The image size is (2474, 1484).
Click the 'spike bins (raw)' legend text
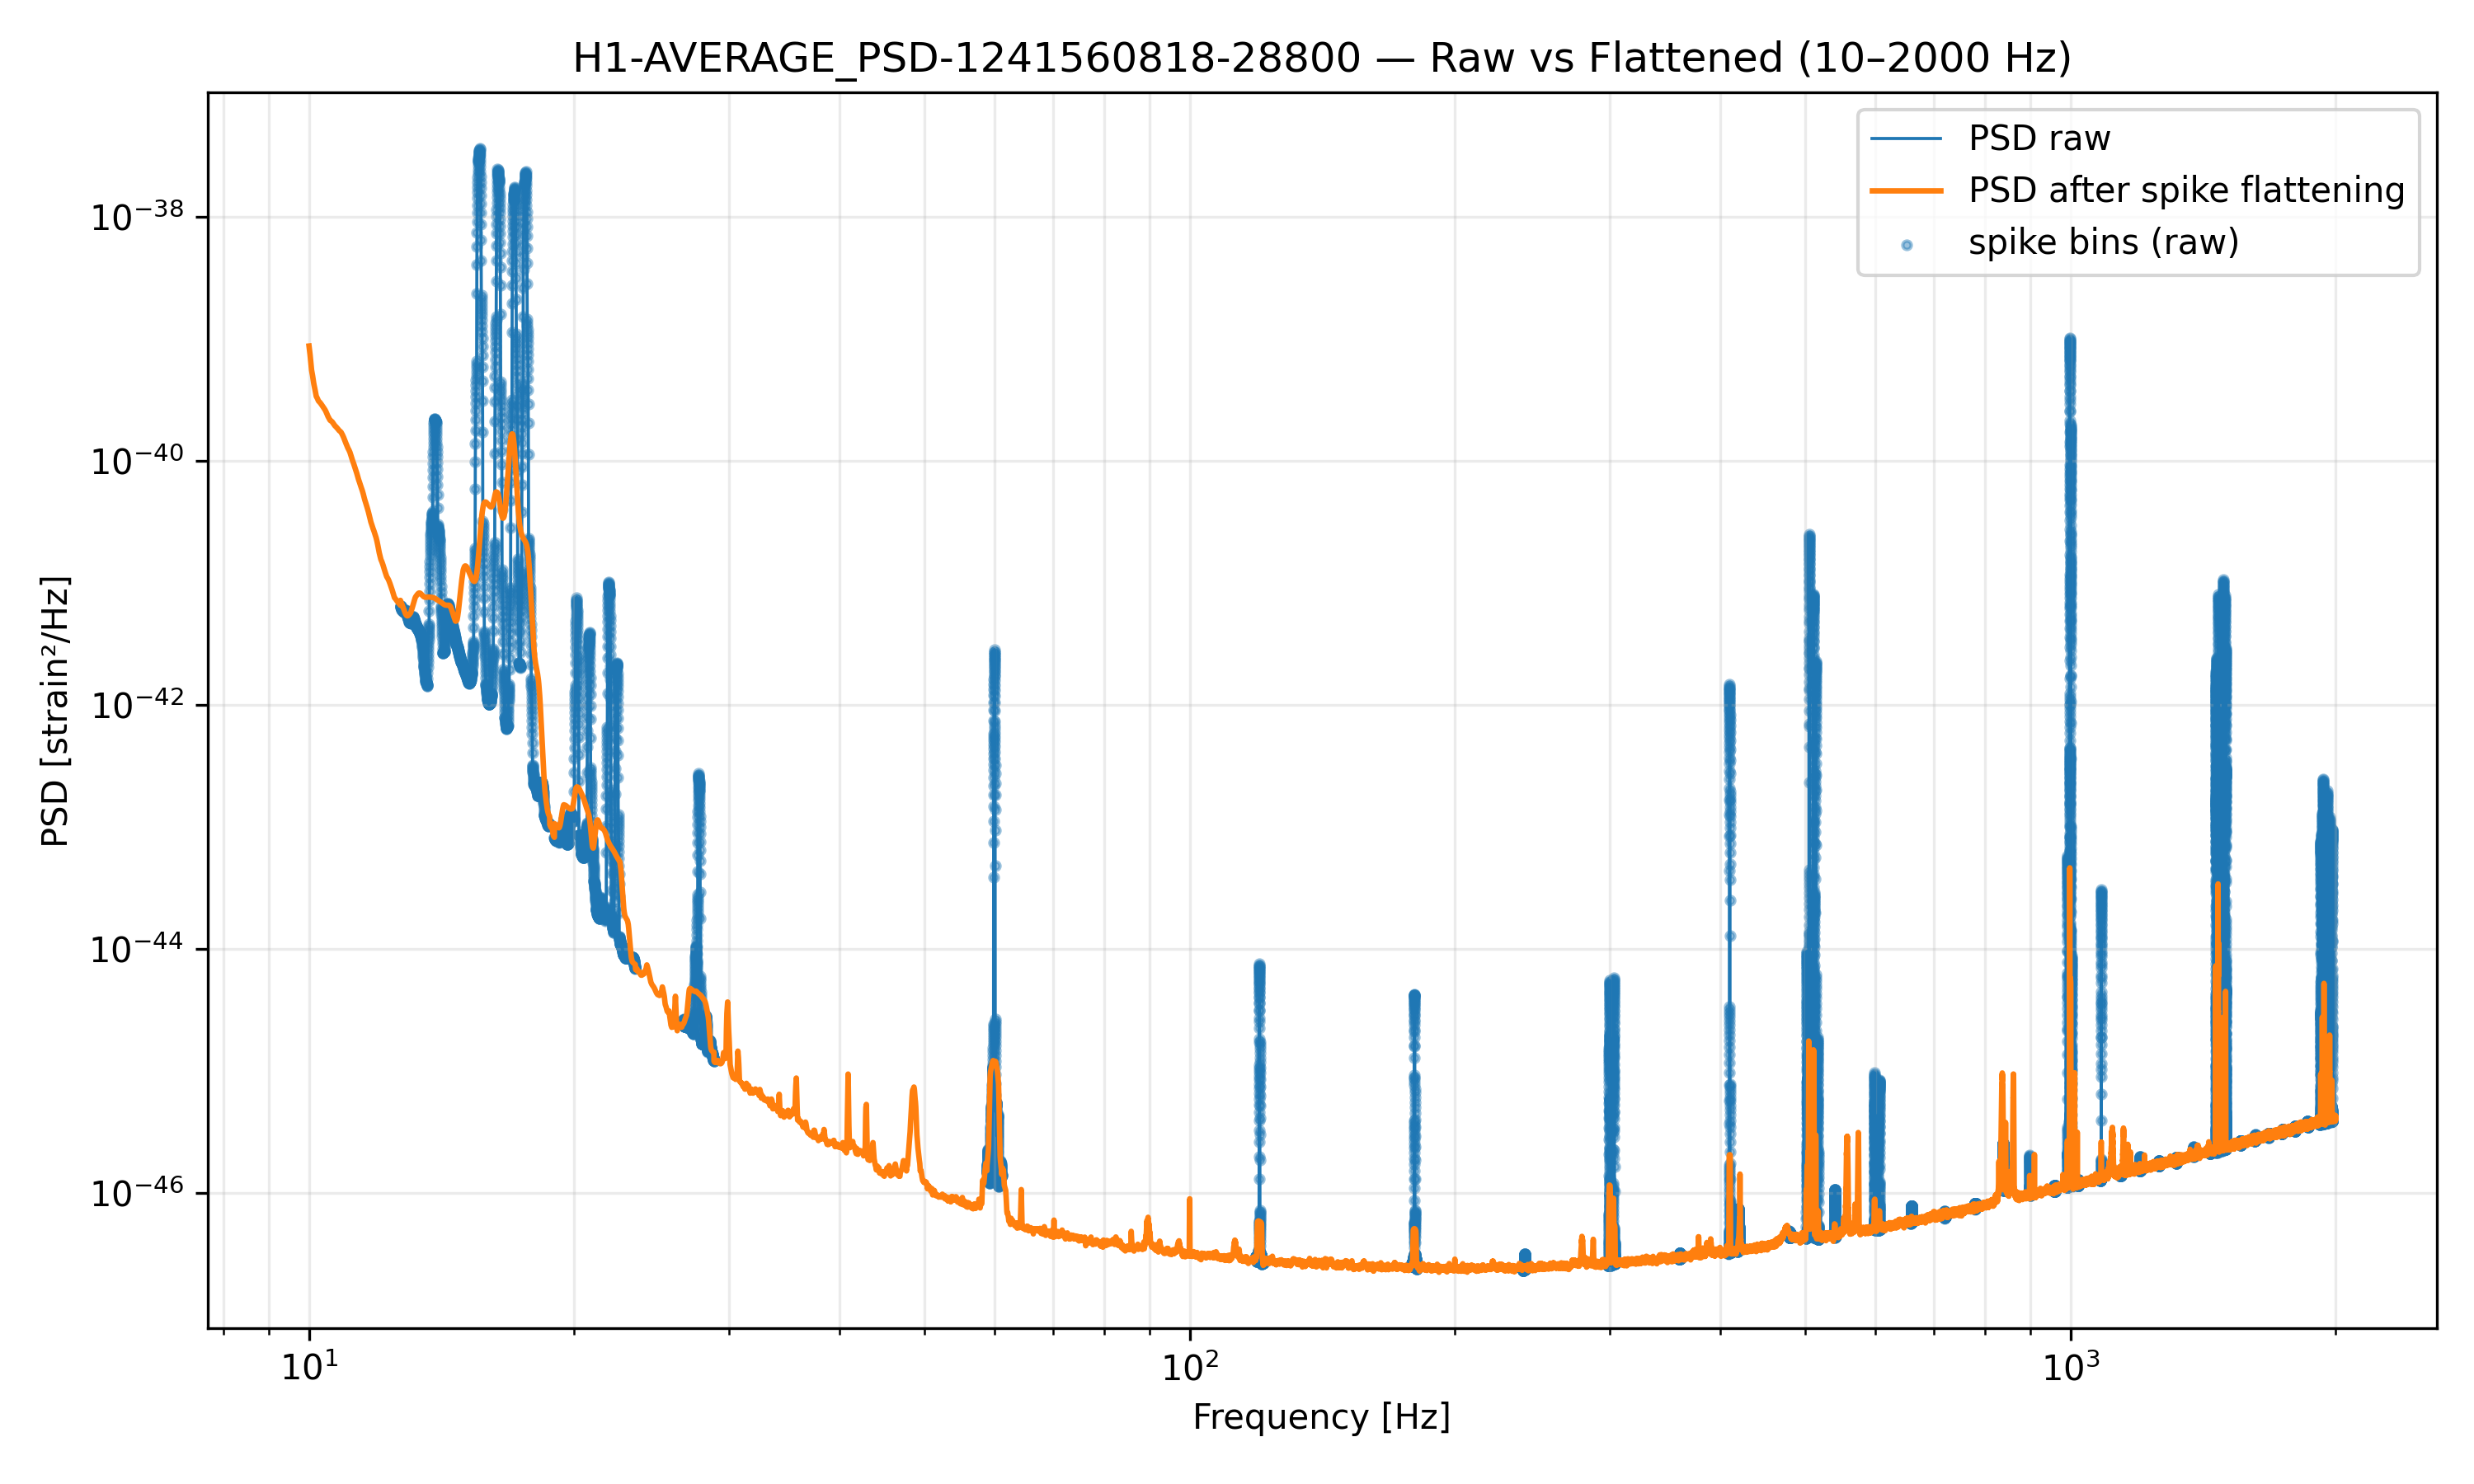(2102, 242)
